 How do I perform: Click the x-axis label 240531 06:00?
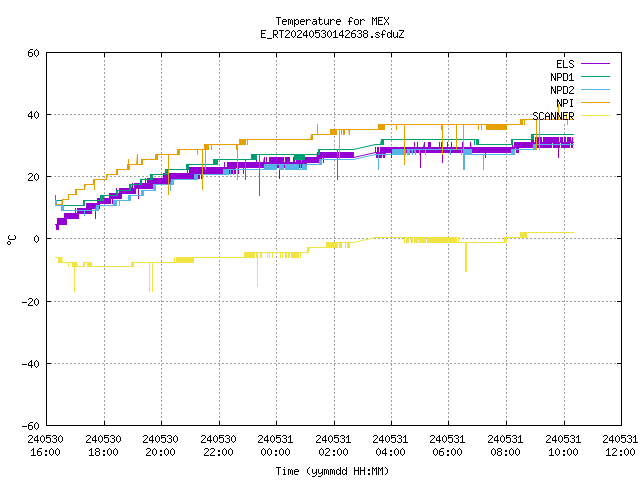click(x=448, y=446)
